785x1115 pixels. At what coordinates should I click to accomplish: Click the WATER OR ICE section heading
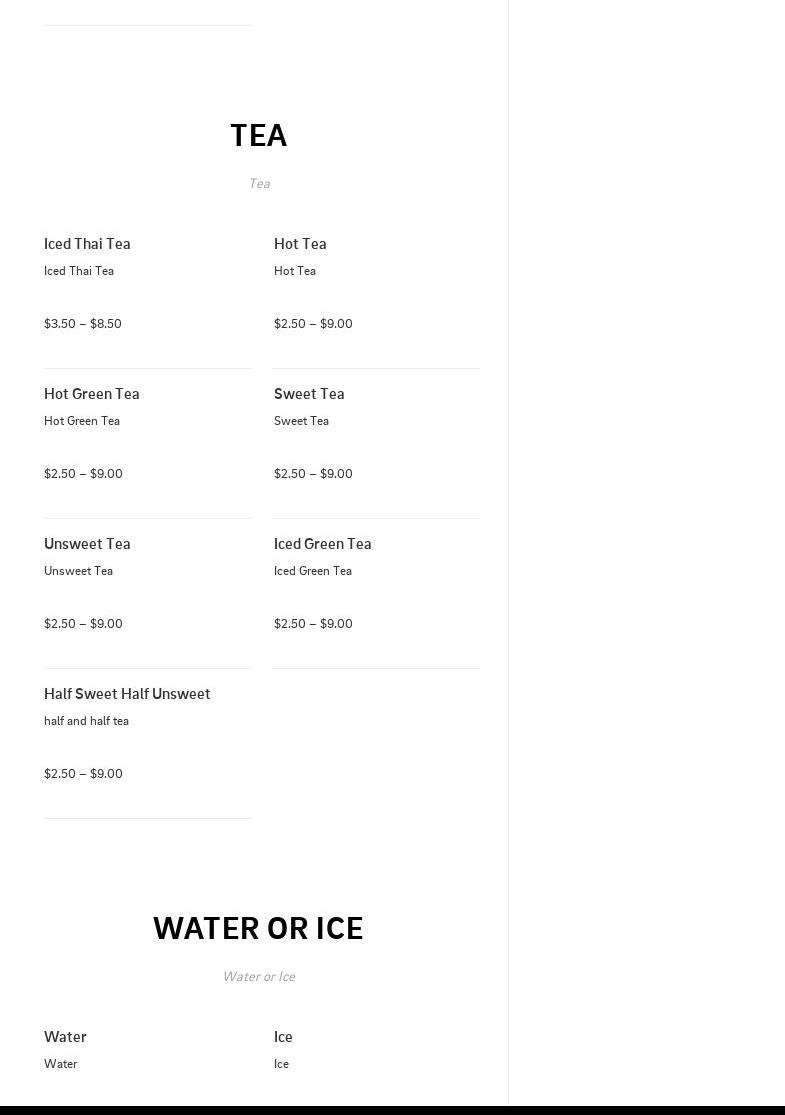(258, 928)
